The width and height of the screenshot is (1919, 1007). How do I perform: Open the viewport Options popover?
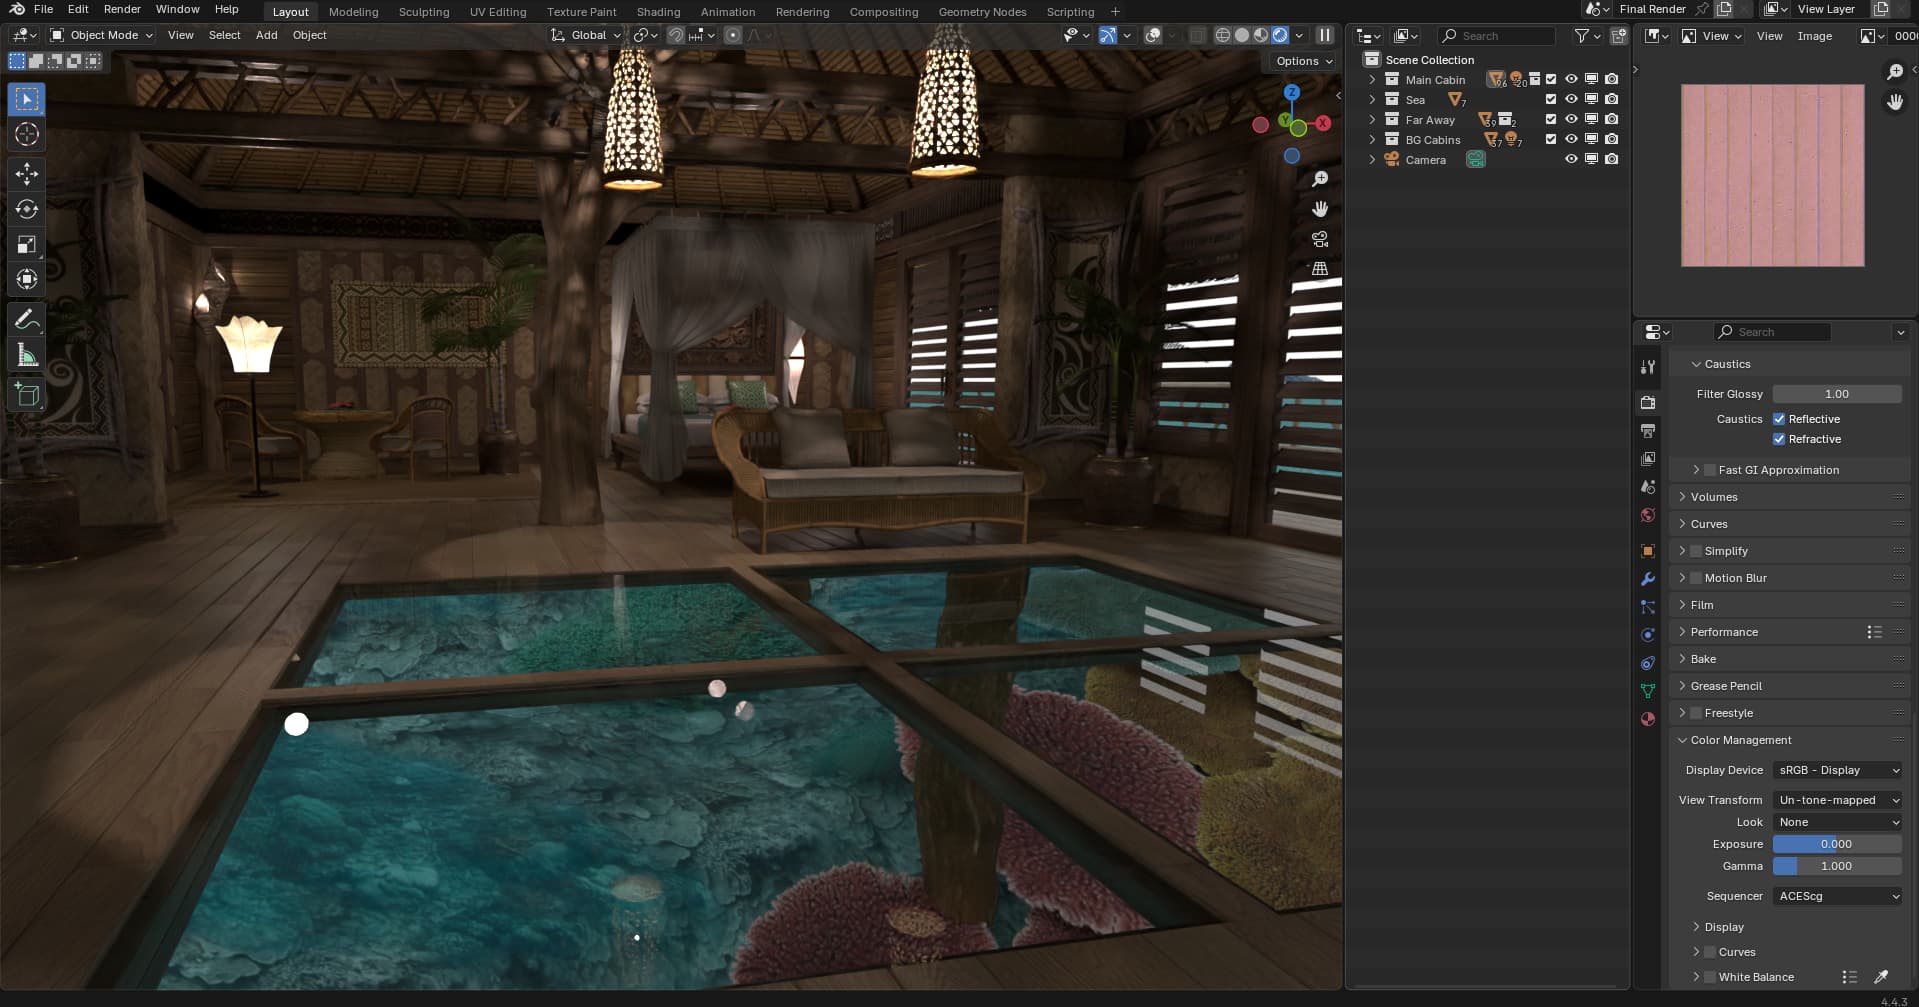(x=1304, y=61)
